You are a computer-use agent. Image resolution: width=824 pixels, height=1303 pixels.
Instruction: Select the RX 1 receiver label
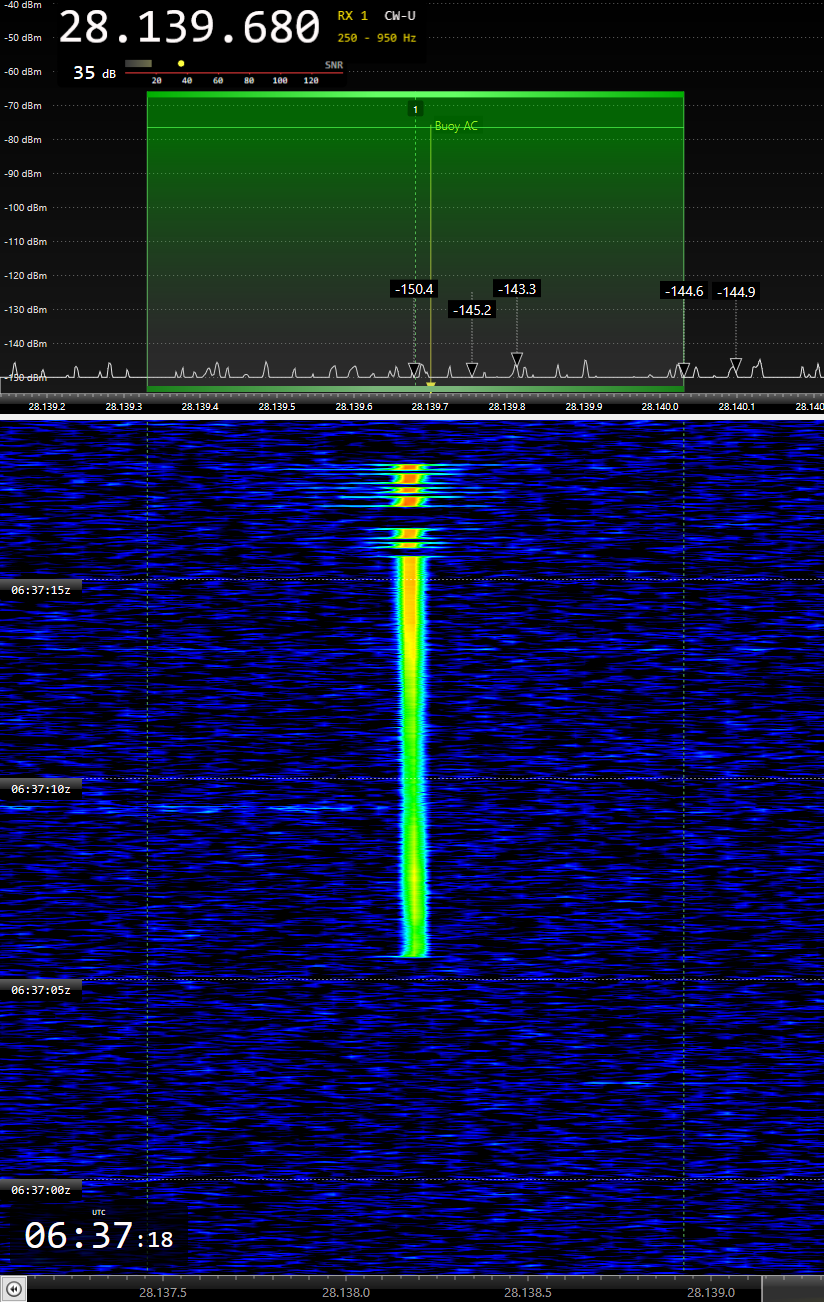click(x=353, y=16)
